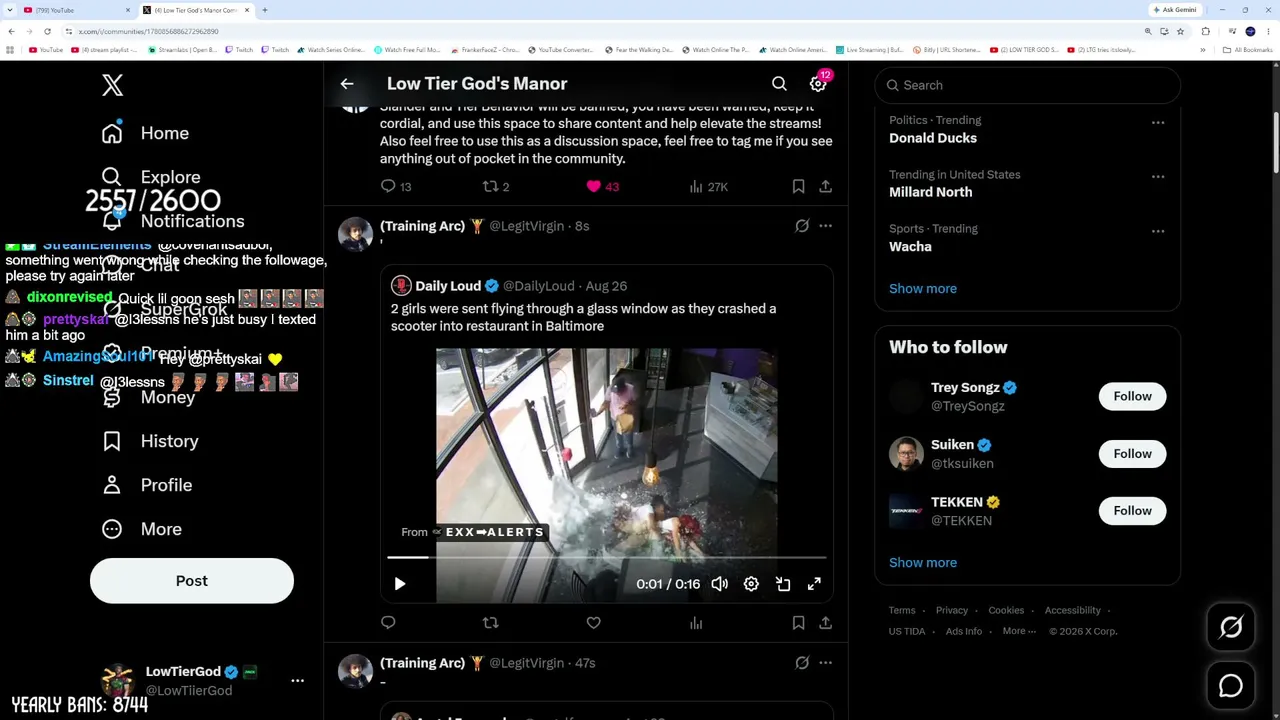Open more options for Wacha trend
Viewport: 1280px width, 720px height.
[x=1158, y=231]
